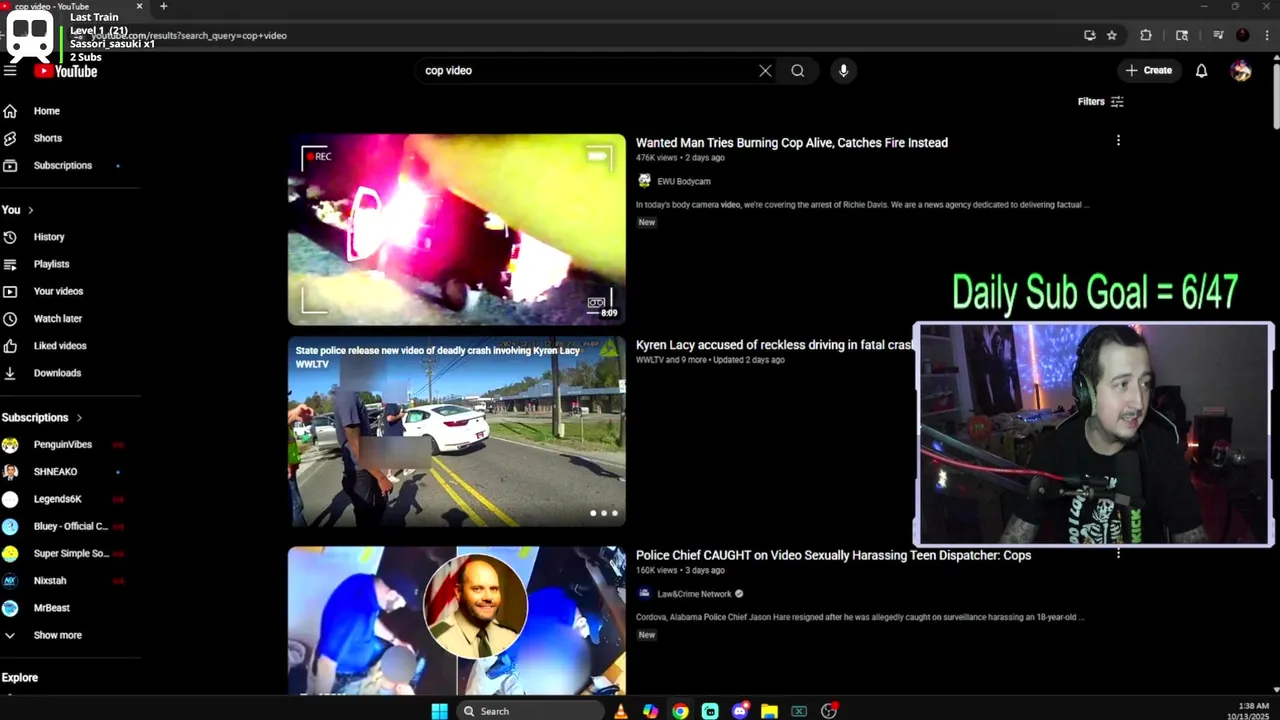Click install app icon in address bar
The height and width of the screenshot is (720, 1280).
(x=1089, y=35)
